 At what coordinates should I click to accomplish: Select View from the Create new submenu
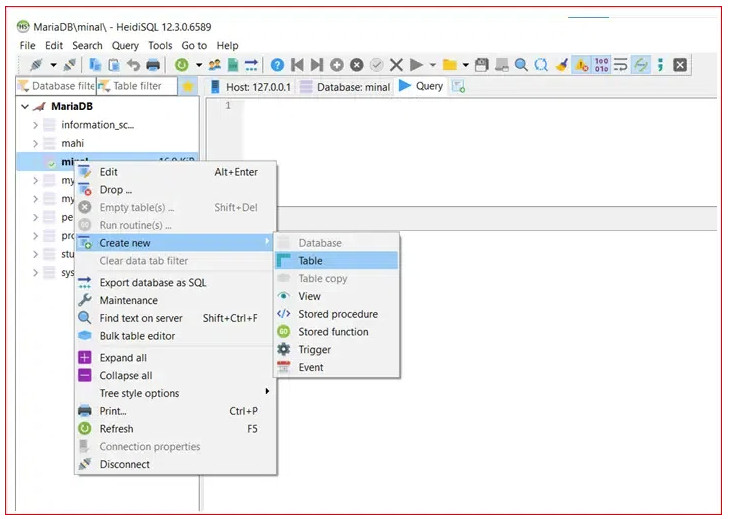pyautogui.click(x=337, y=296)
